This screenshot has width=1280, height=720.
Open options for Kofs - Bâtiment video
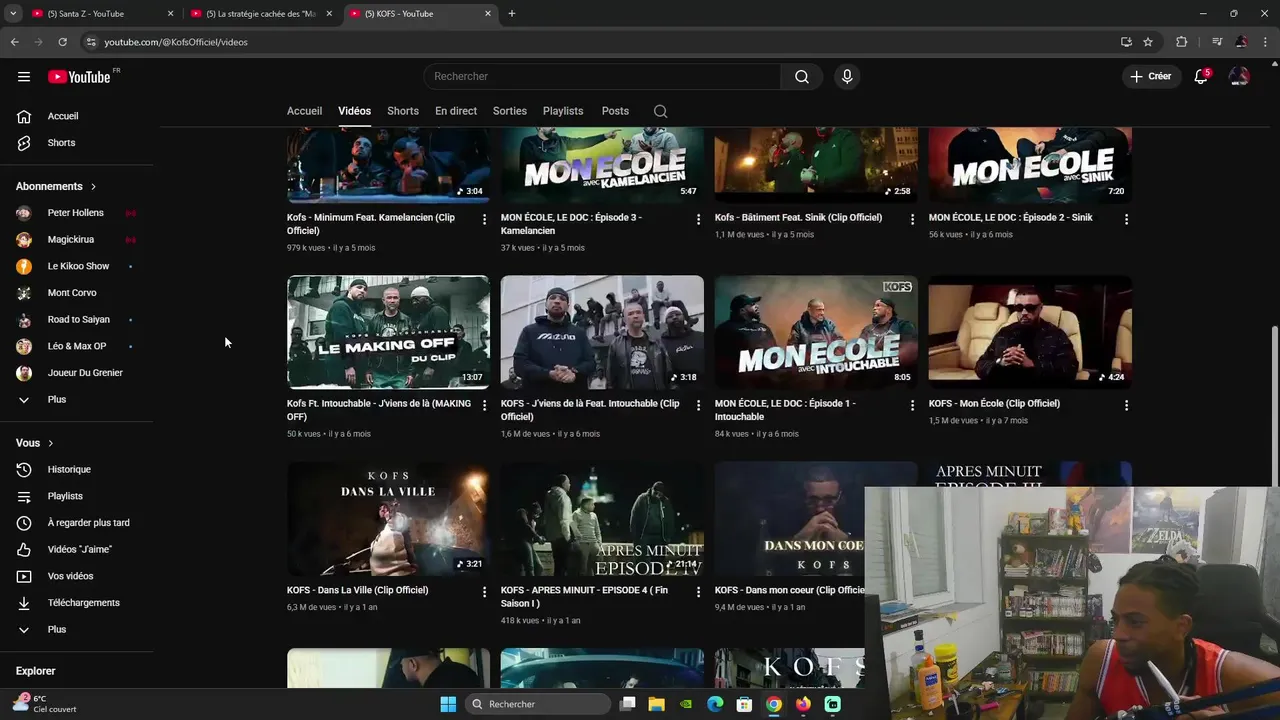912,219
